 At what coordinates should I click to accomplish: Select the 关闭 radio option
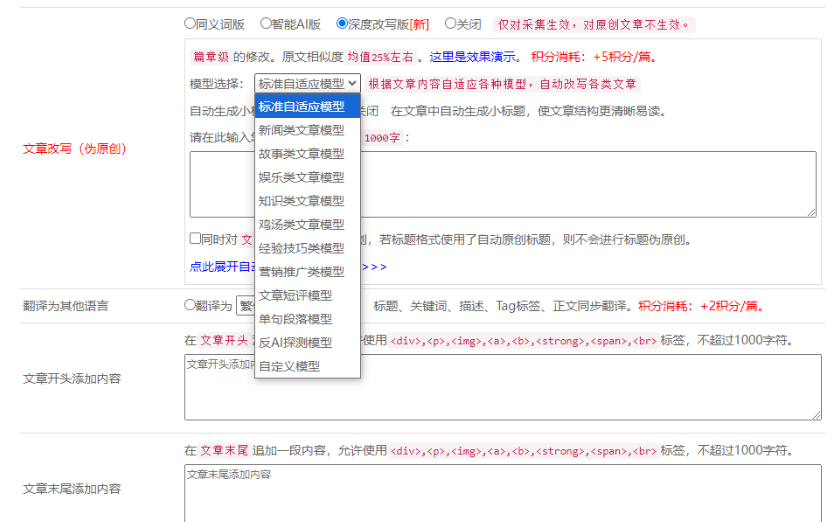click(451, 23)
